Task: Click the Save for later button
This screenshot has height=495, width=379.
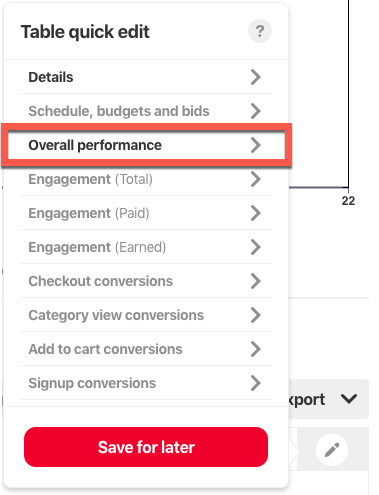Action: coord(146,447)
